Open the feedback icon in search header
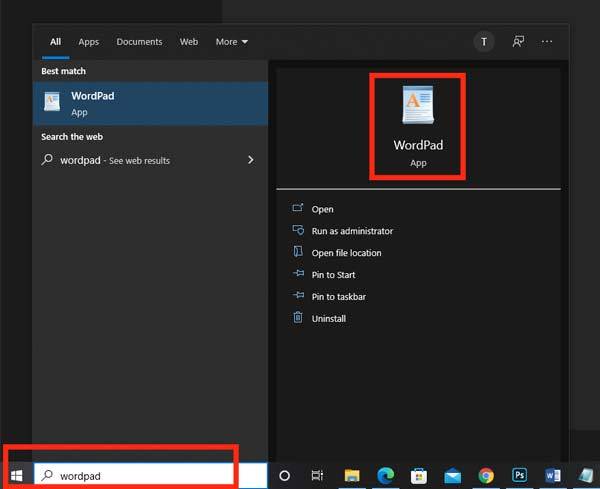 point(518,41)
